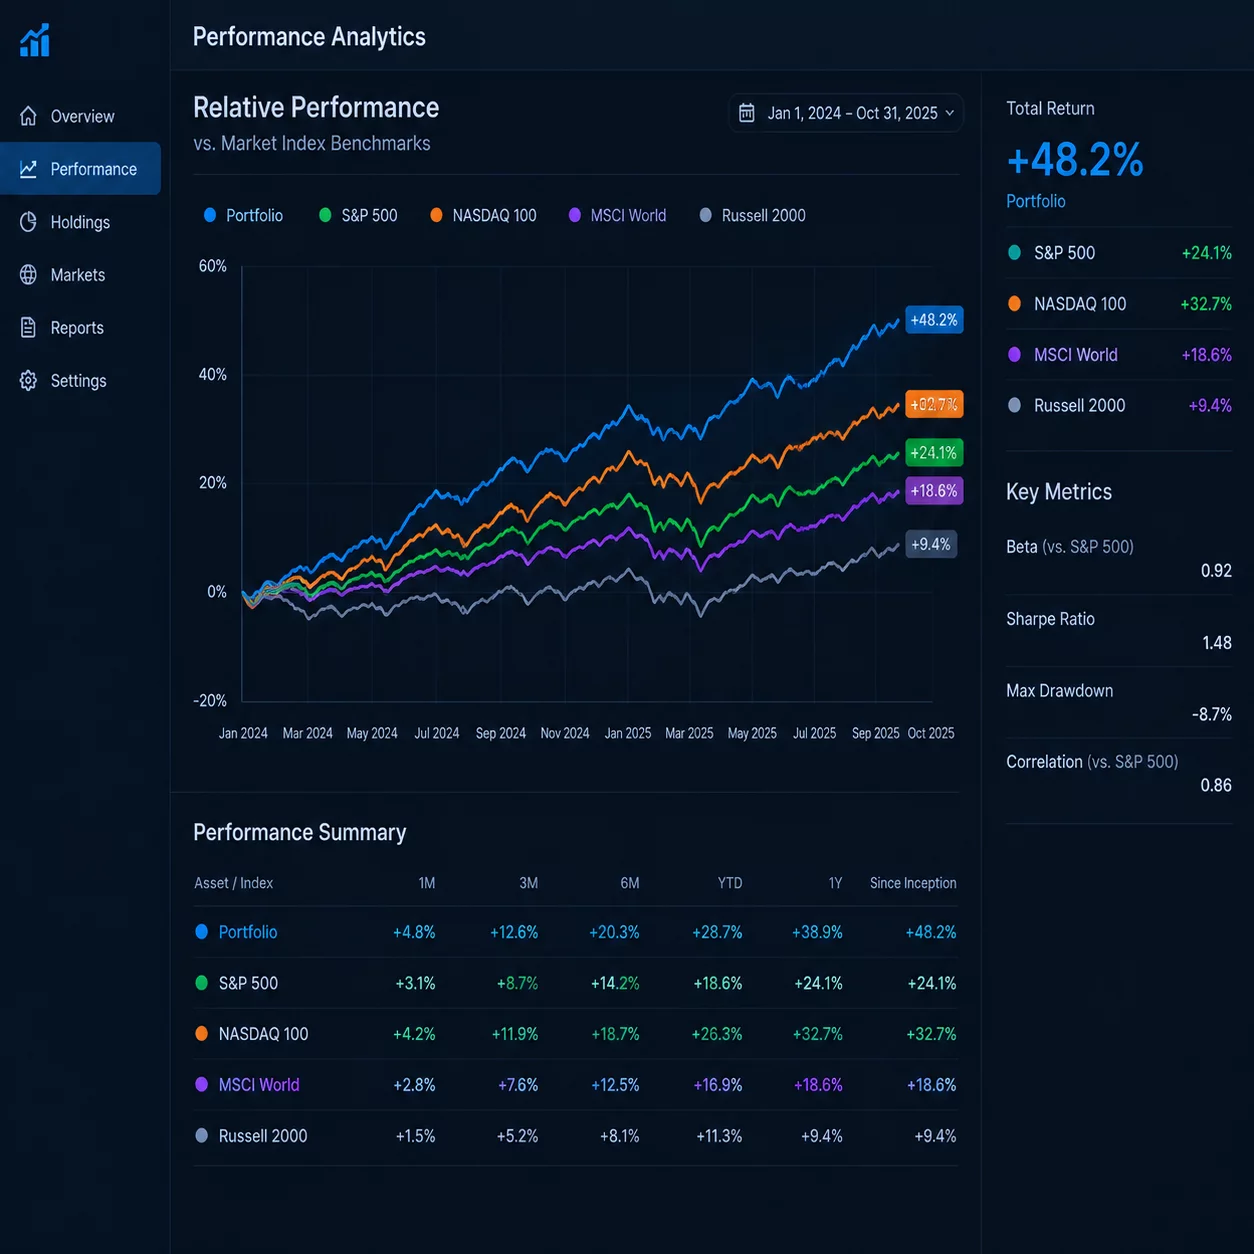
Task: Toggle the Russell 2000 series in chart legend
Action: [x=752, y=215]
